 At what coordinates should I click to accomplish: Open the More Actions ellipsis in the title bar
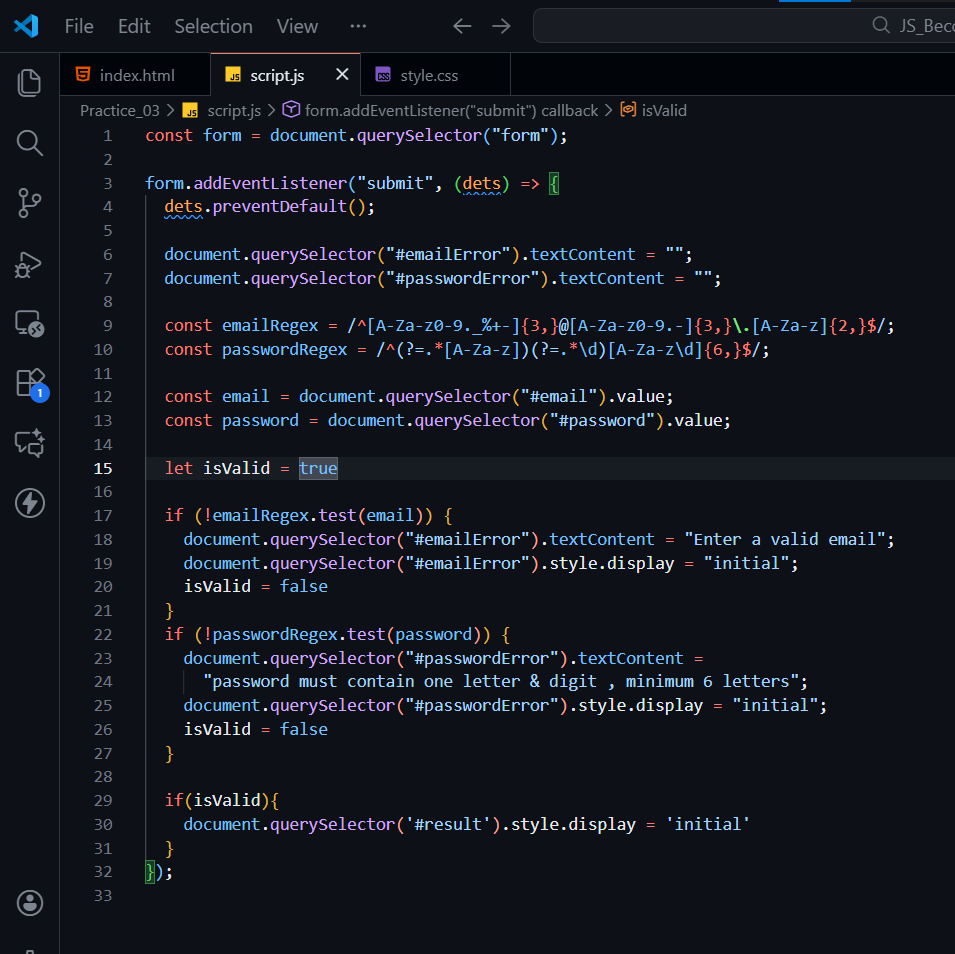coord(358,26)
